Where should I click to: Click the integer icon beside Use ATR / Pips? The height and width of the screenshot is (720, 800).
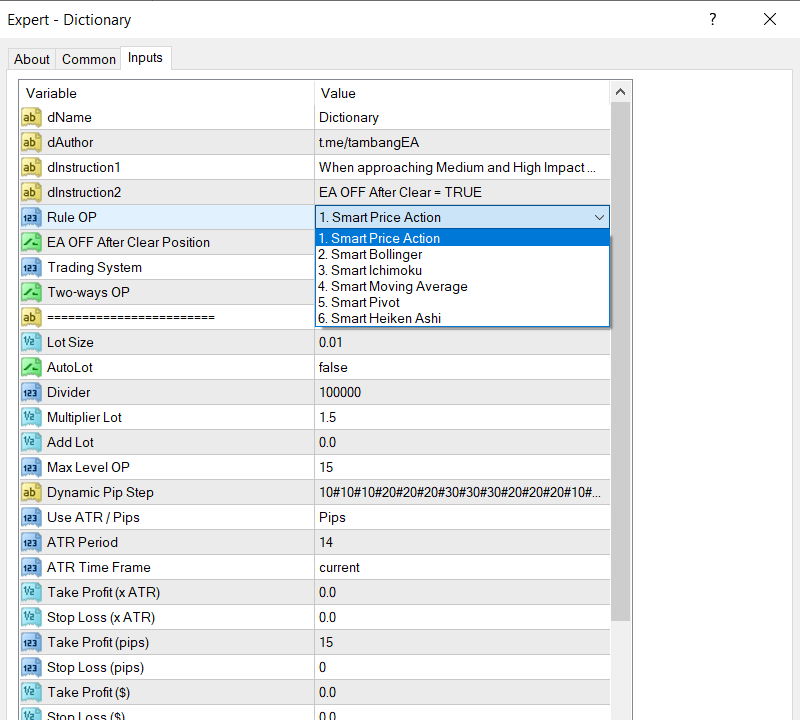[31, 517]
